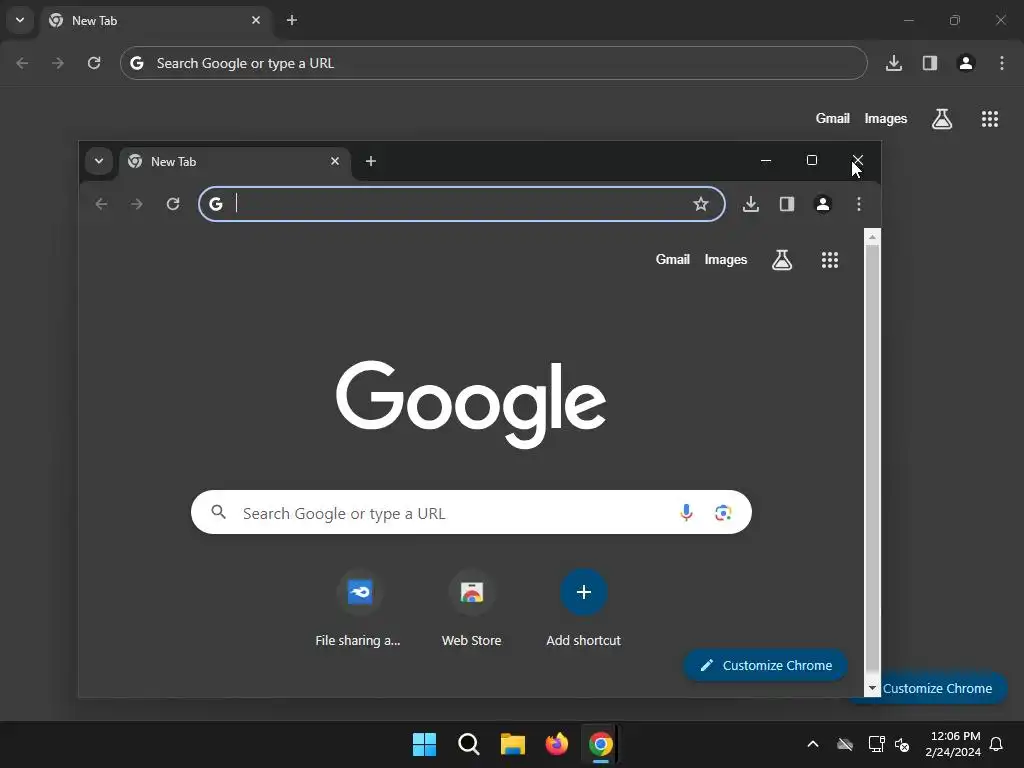The image size is (1024, 768).
Task: Click the magnifier icon in the Google search box
Action: click(219, 512)
